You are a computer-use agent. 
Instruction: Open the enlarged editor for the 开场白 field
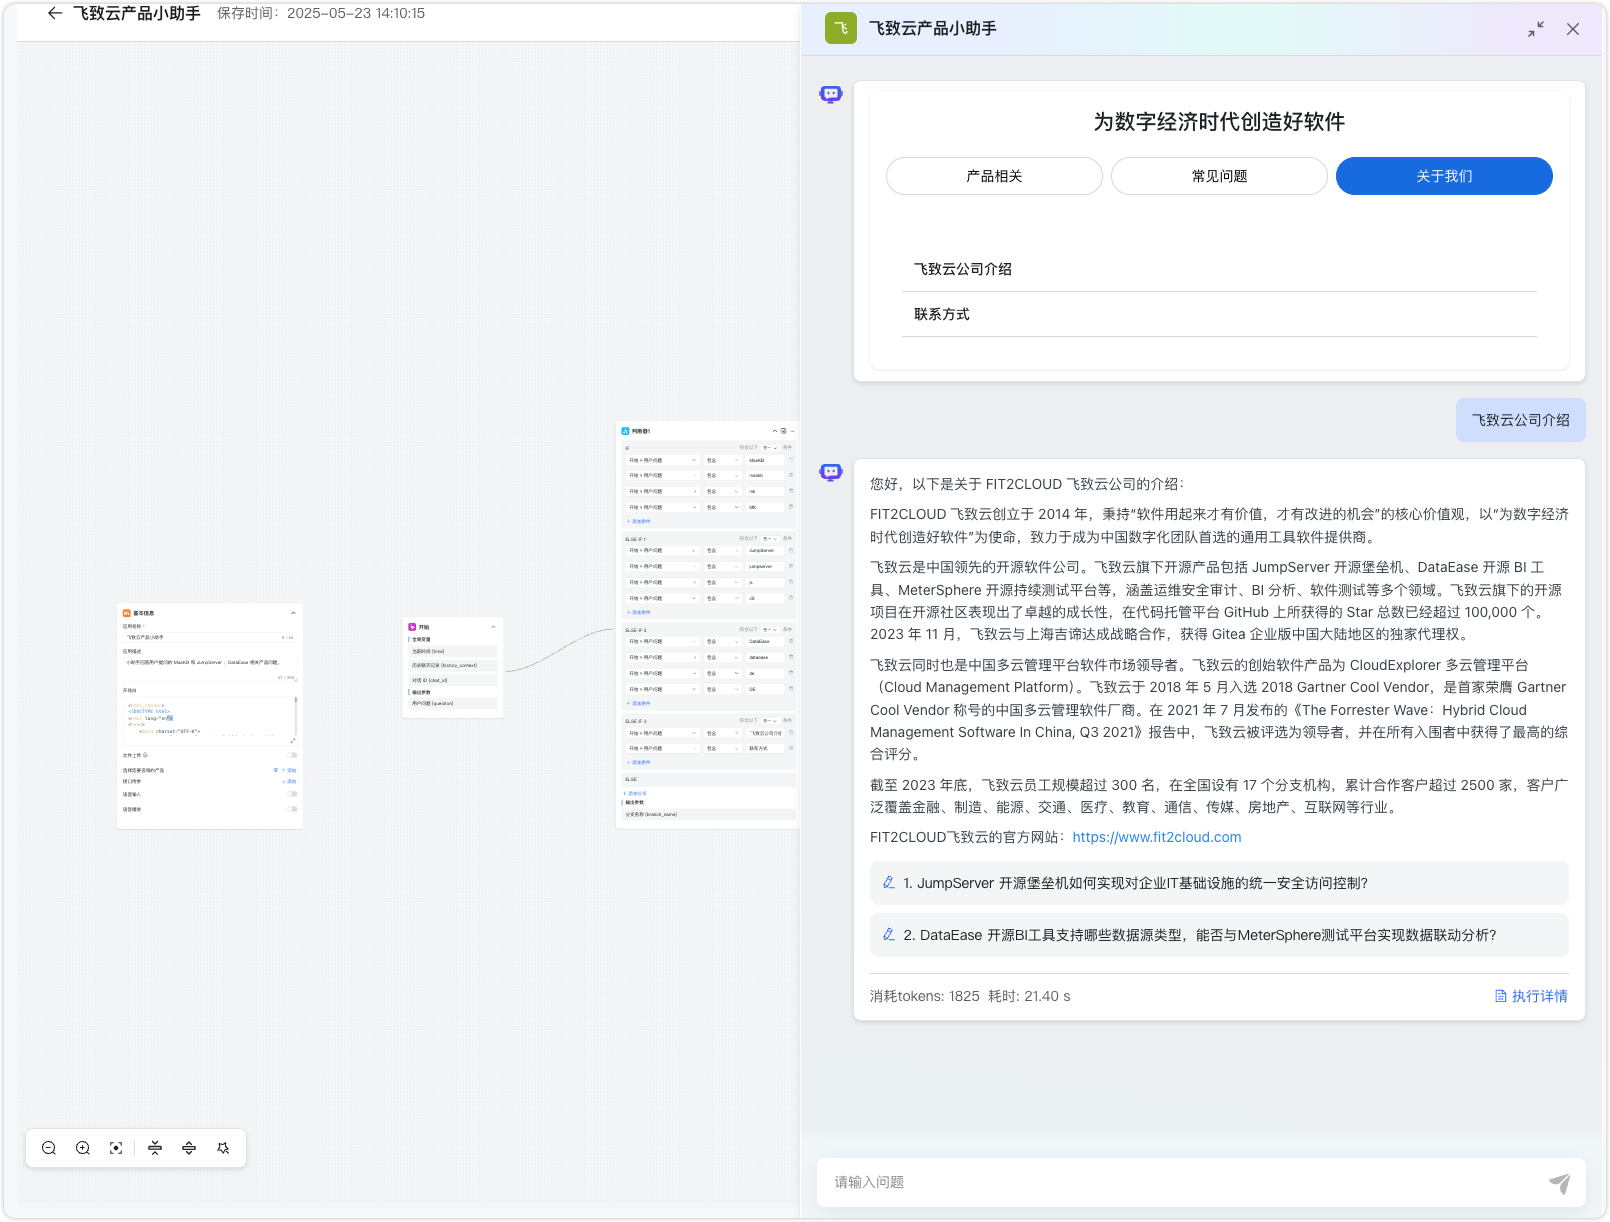tap(292, 741)
